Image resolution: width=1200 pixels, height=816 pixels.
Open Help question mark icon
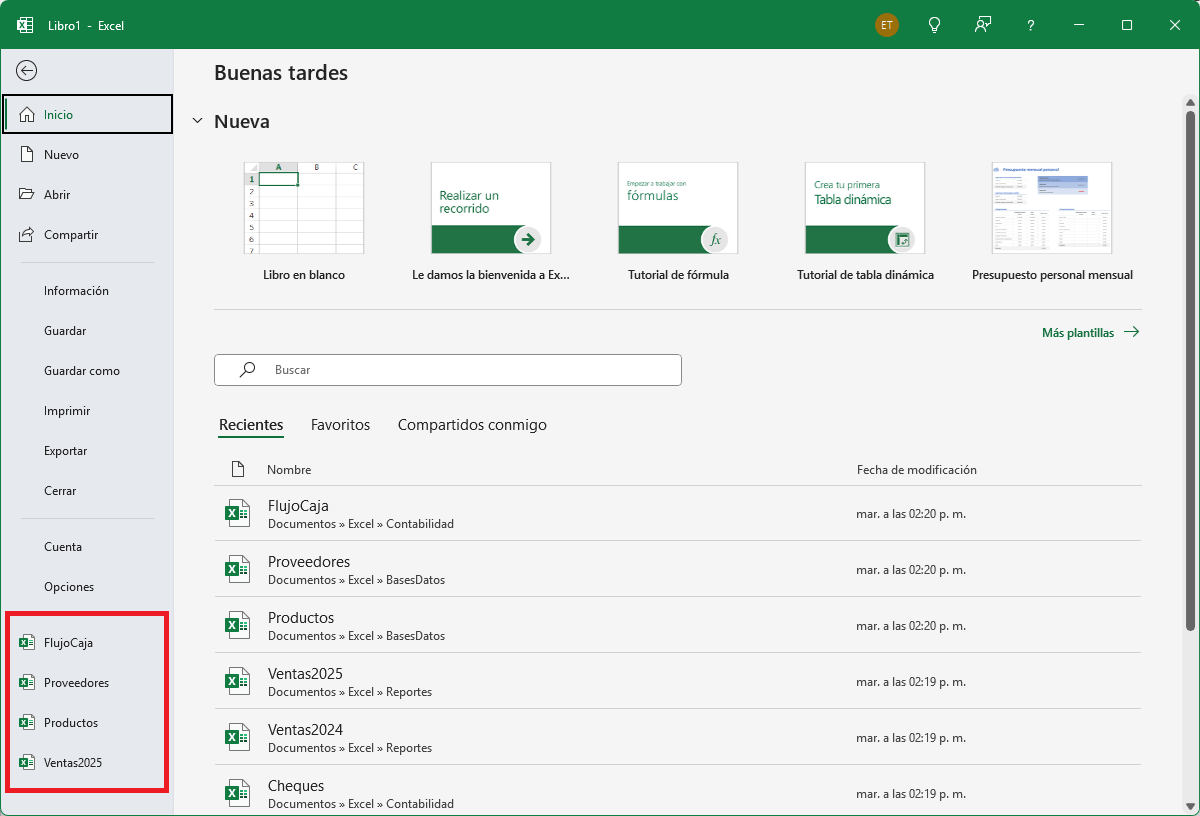[1031, 25]
